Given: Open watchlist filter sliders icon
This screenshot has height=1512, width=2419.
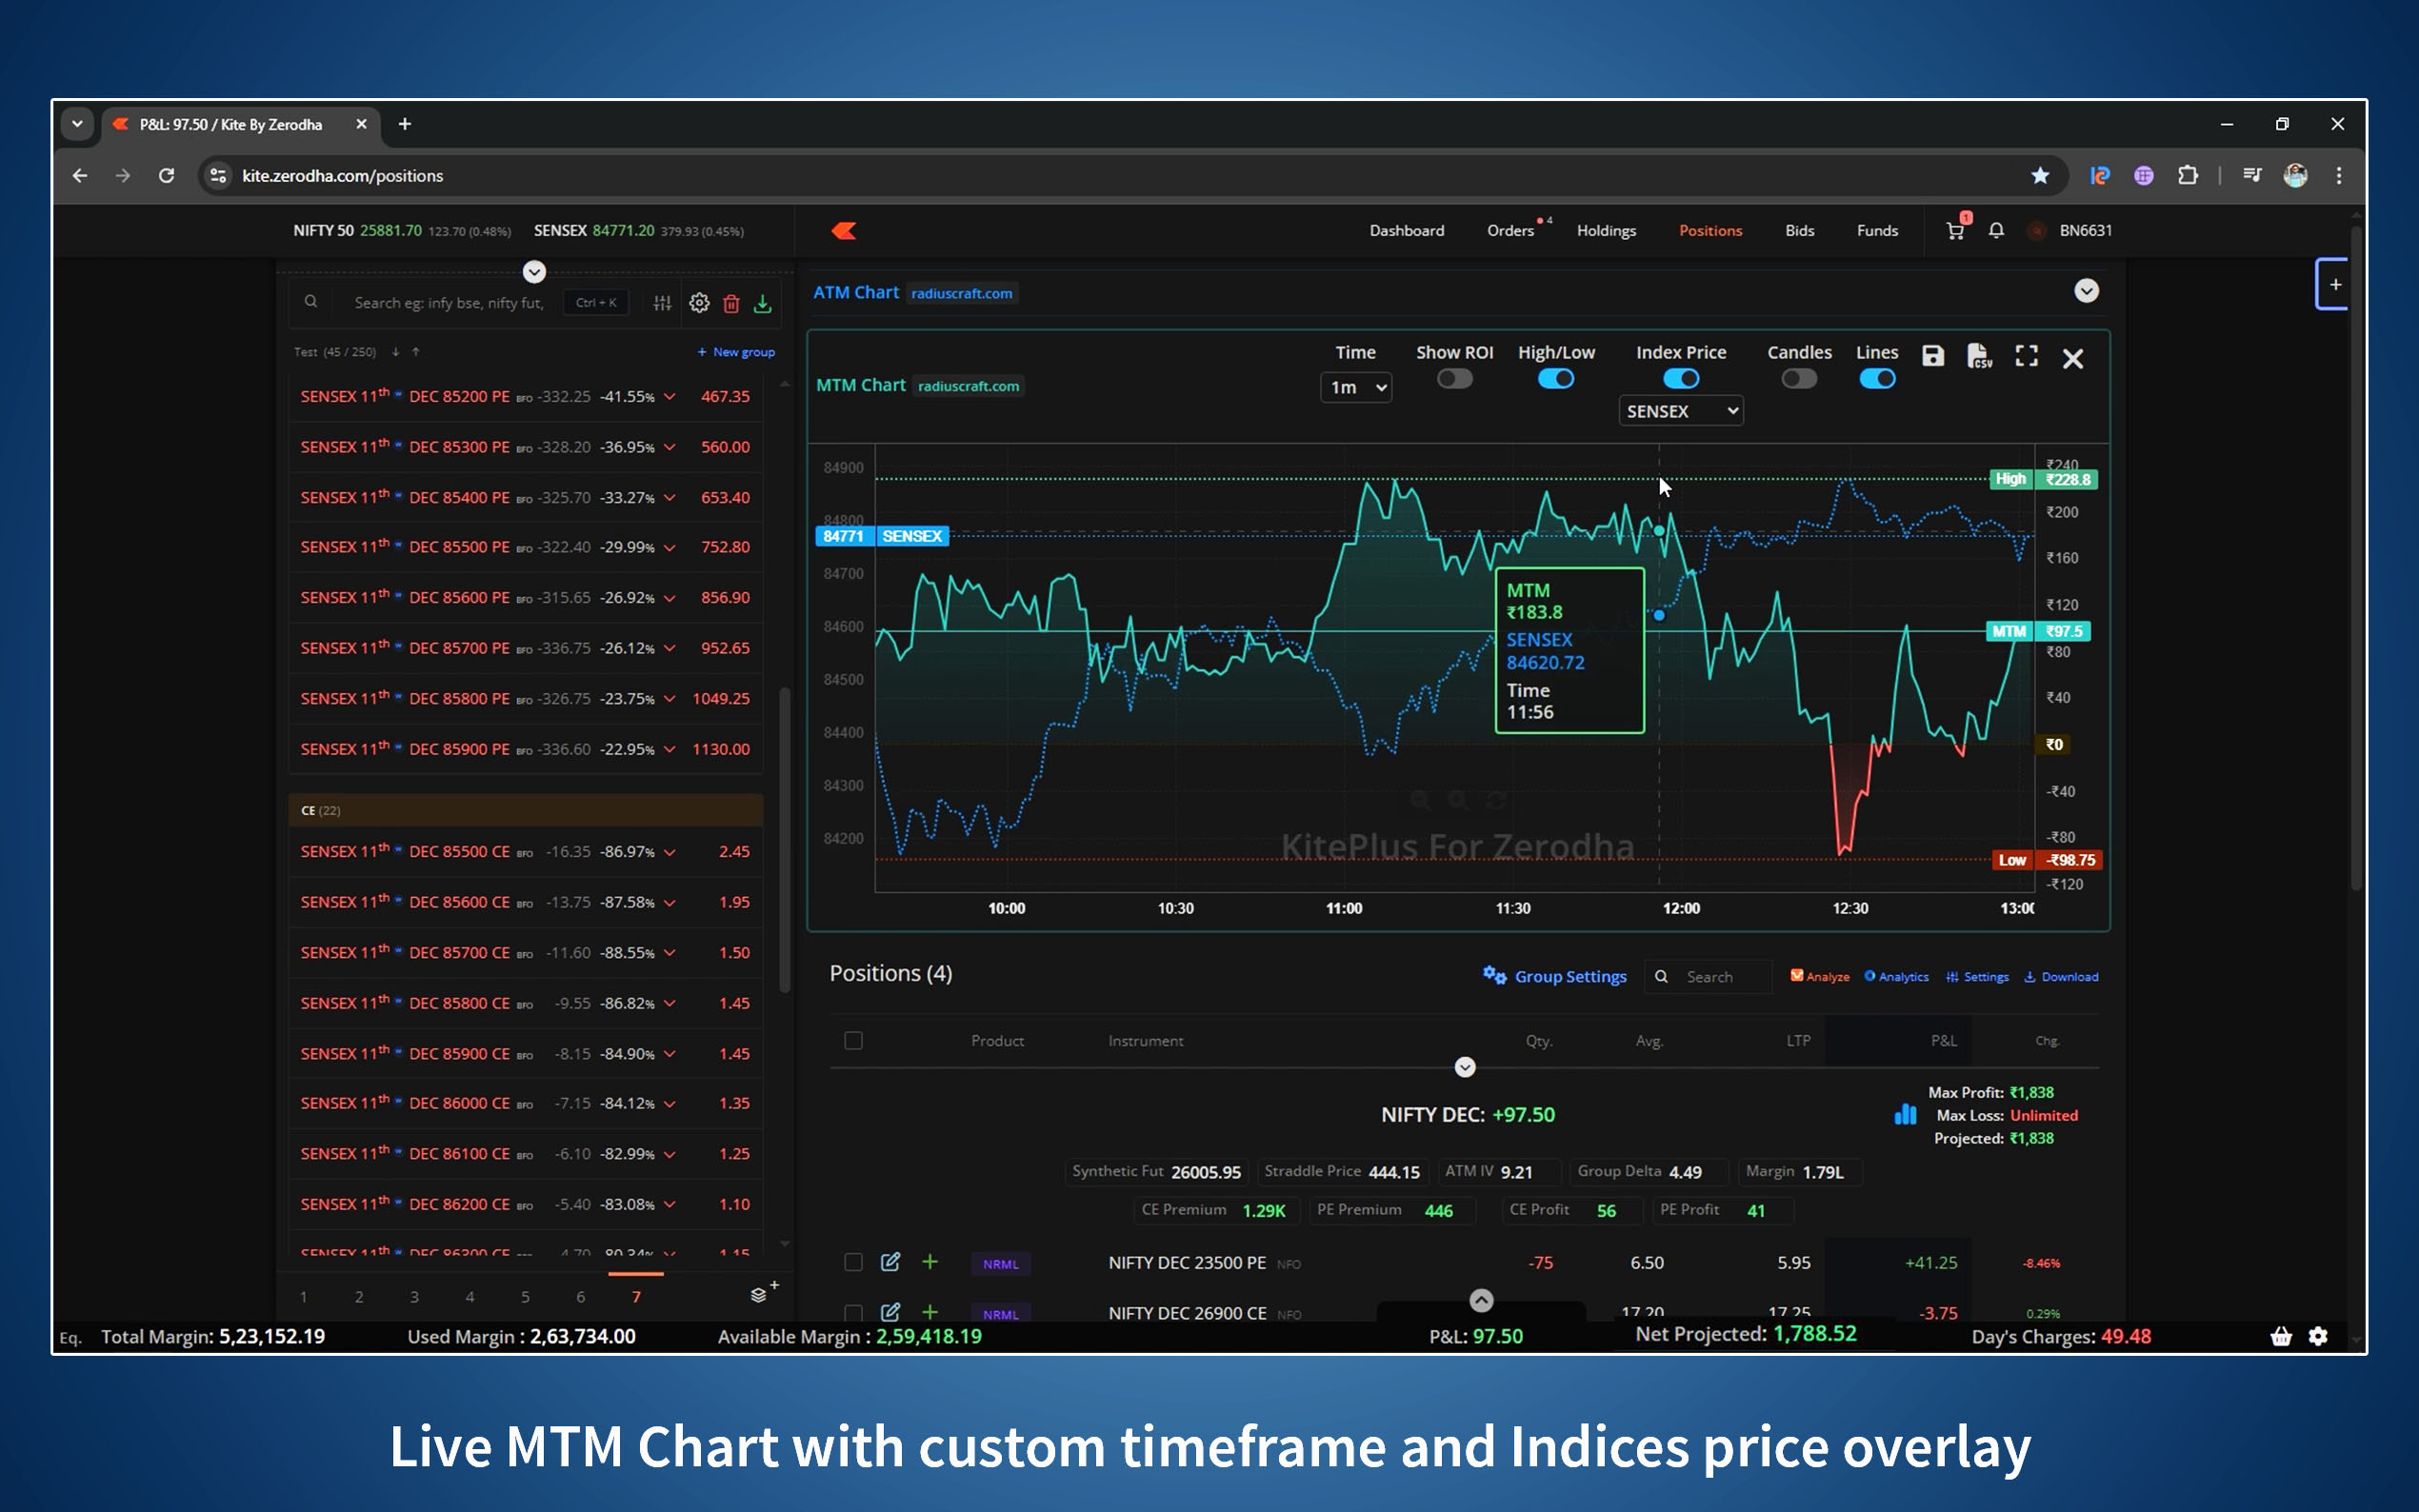Looking at the screenshot, I should click(662, 303).
